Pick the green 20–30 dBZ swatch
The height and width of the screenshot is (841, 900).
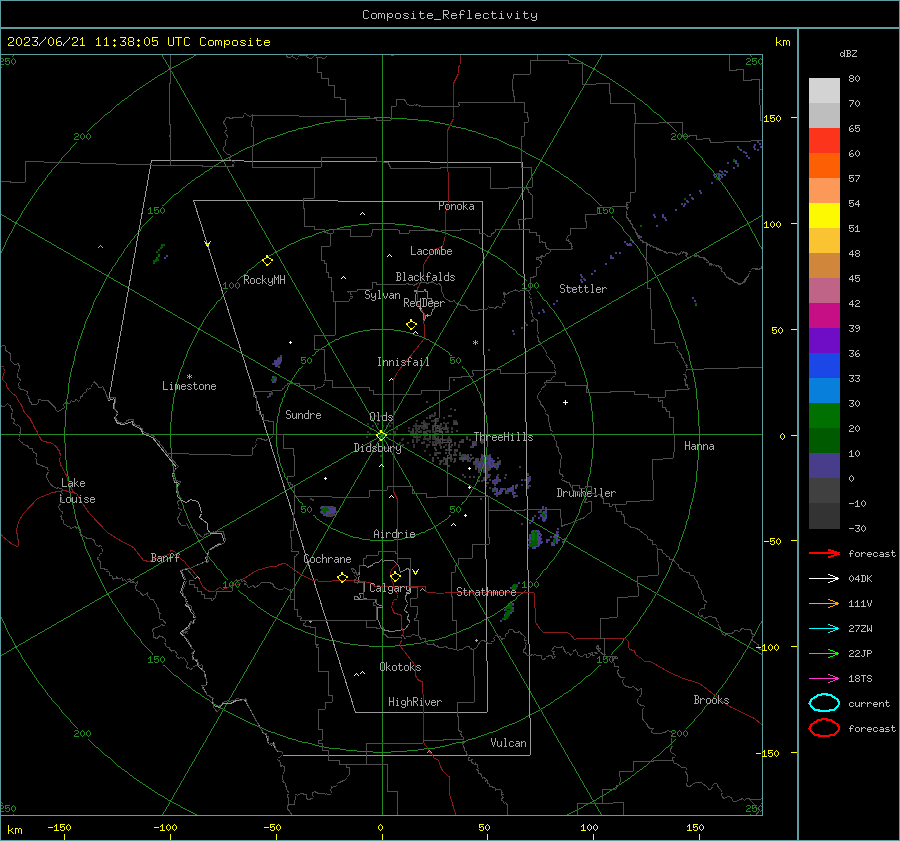824,415
